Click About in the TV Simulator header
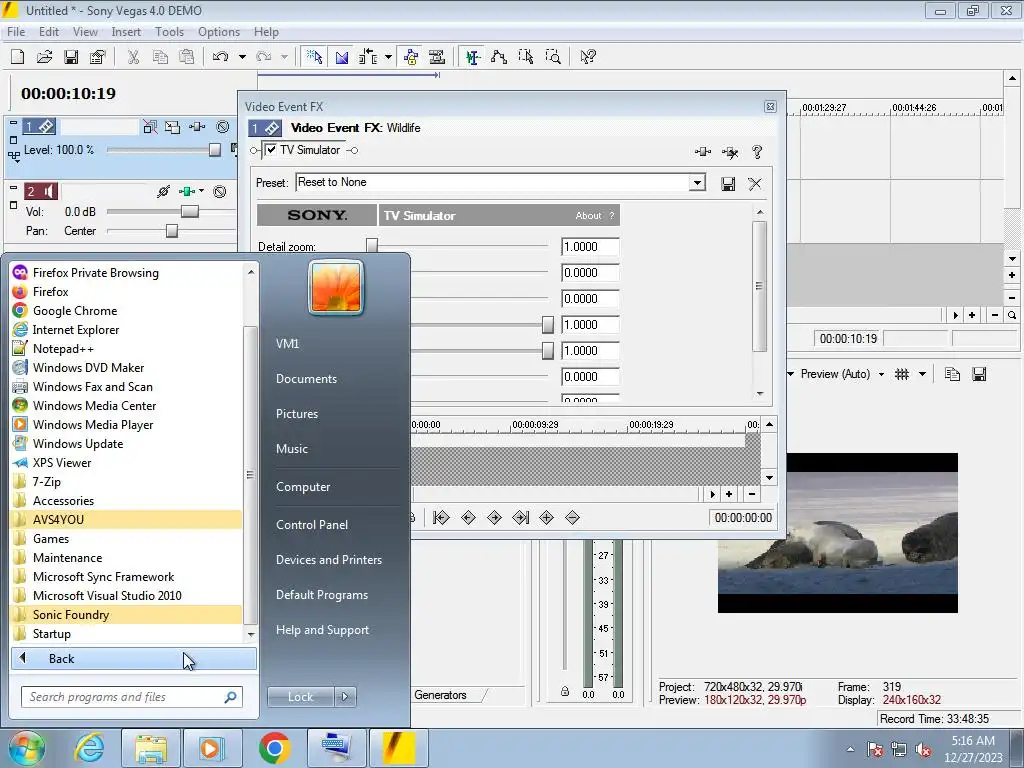 coord(588,216)
